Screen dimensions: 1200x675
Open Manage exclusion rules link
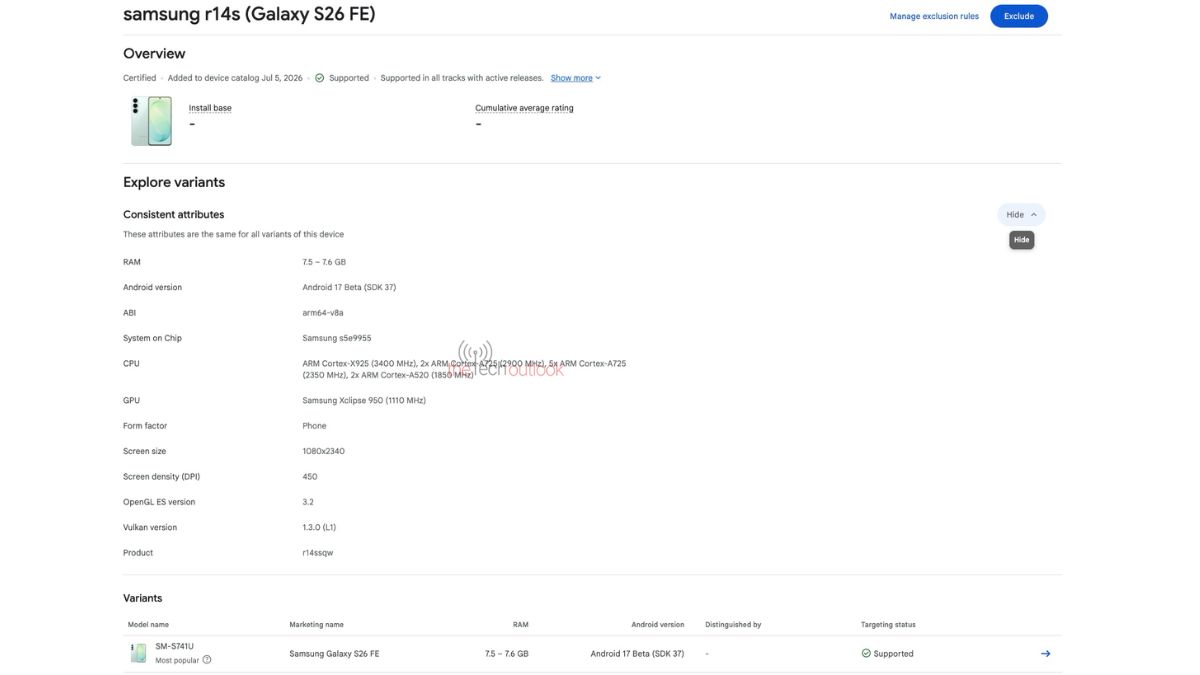[x=934, y=16]
